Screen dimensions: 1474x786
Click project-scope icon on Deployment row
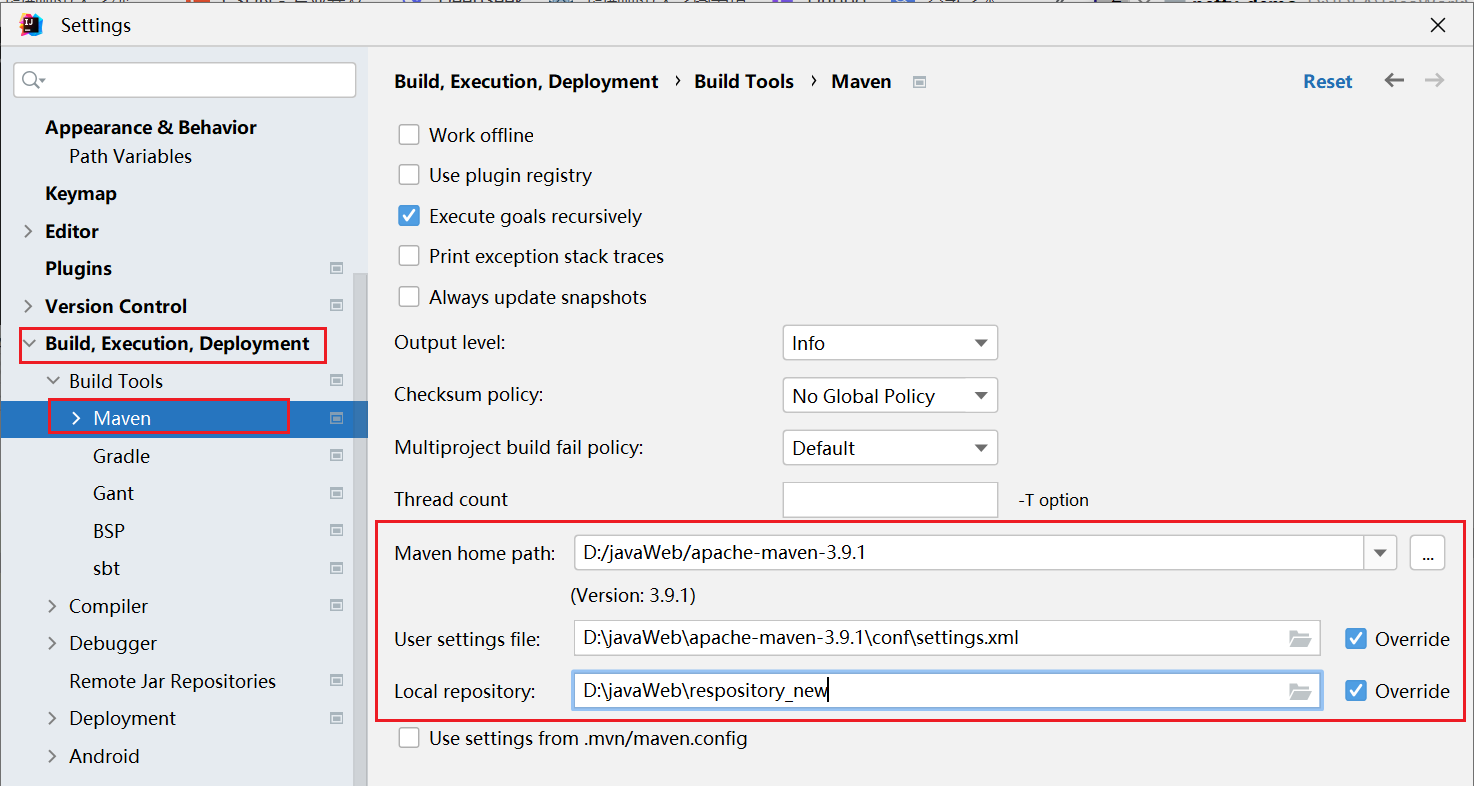pyautogui.click(x=337, y=718)
